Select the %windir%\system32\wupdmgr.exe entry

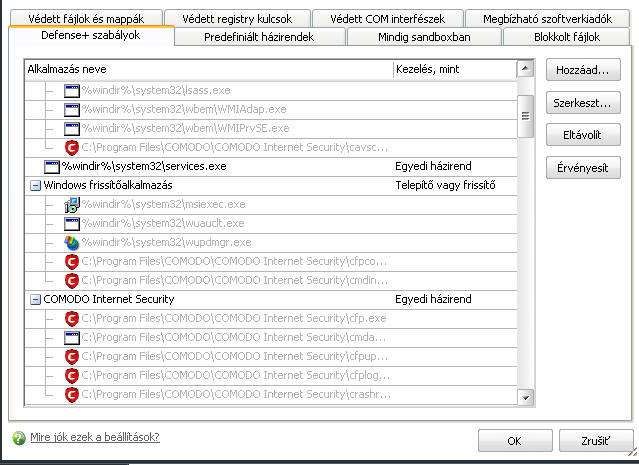pyautogui.click(x=166, y=243)
